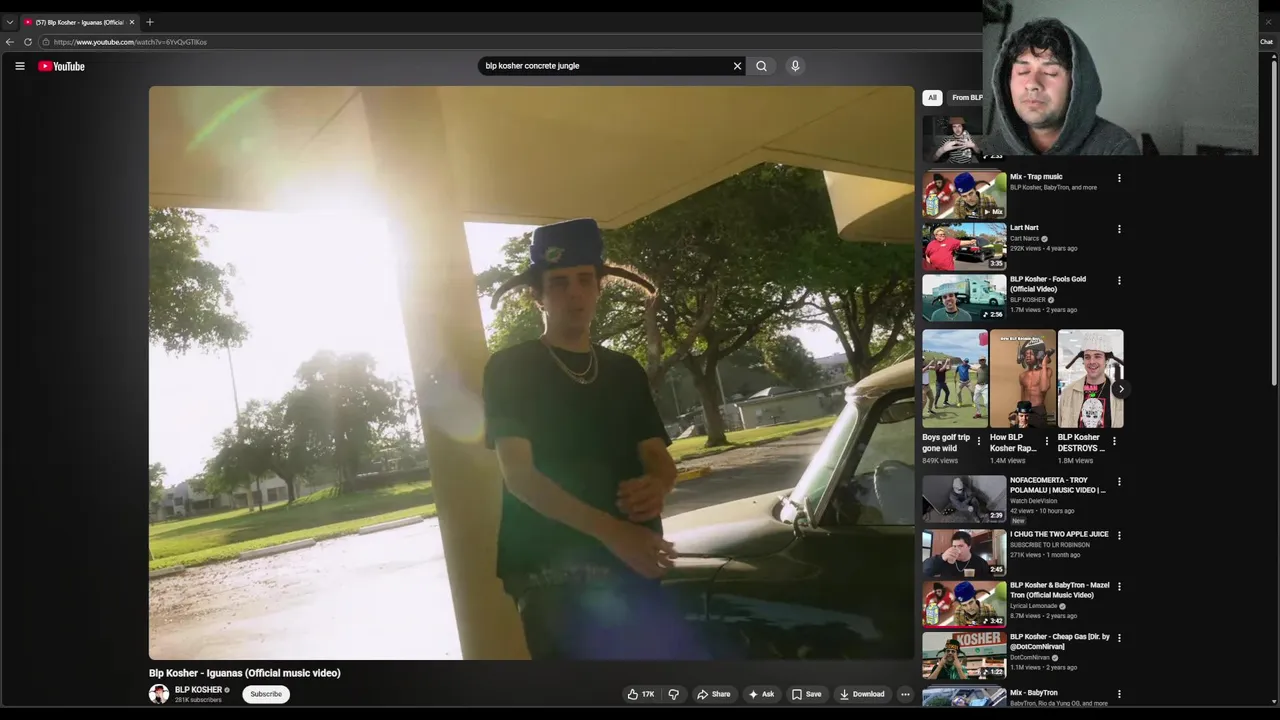Open a new browser tab
Image resolution: width=1280 pixels, height=720 pixels.
150,22
